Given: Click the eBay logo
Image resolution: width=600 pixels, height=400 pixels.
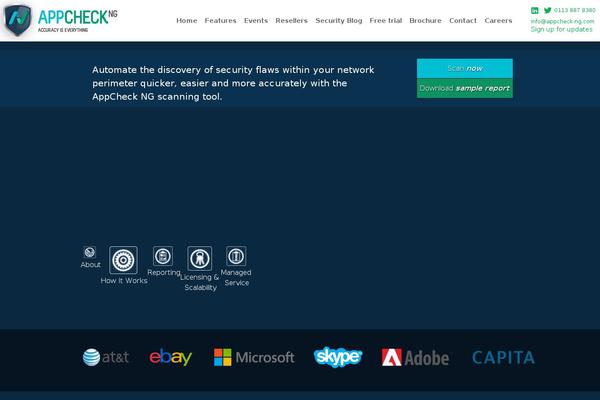Looking at the screenshot, I should click(171, 357).
